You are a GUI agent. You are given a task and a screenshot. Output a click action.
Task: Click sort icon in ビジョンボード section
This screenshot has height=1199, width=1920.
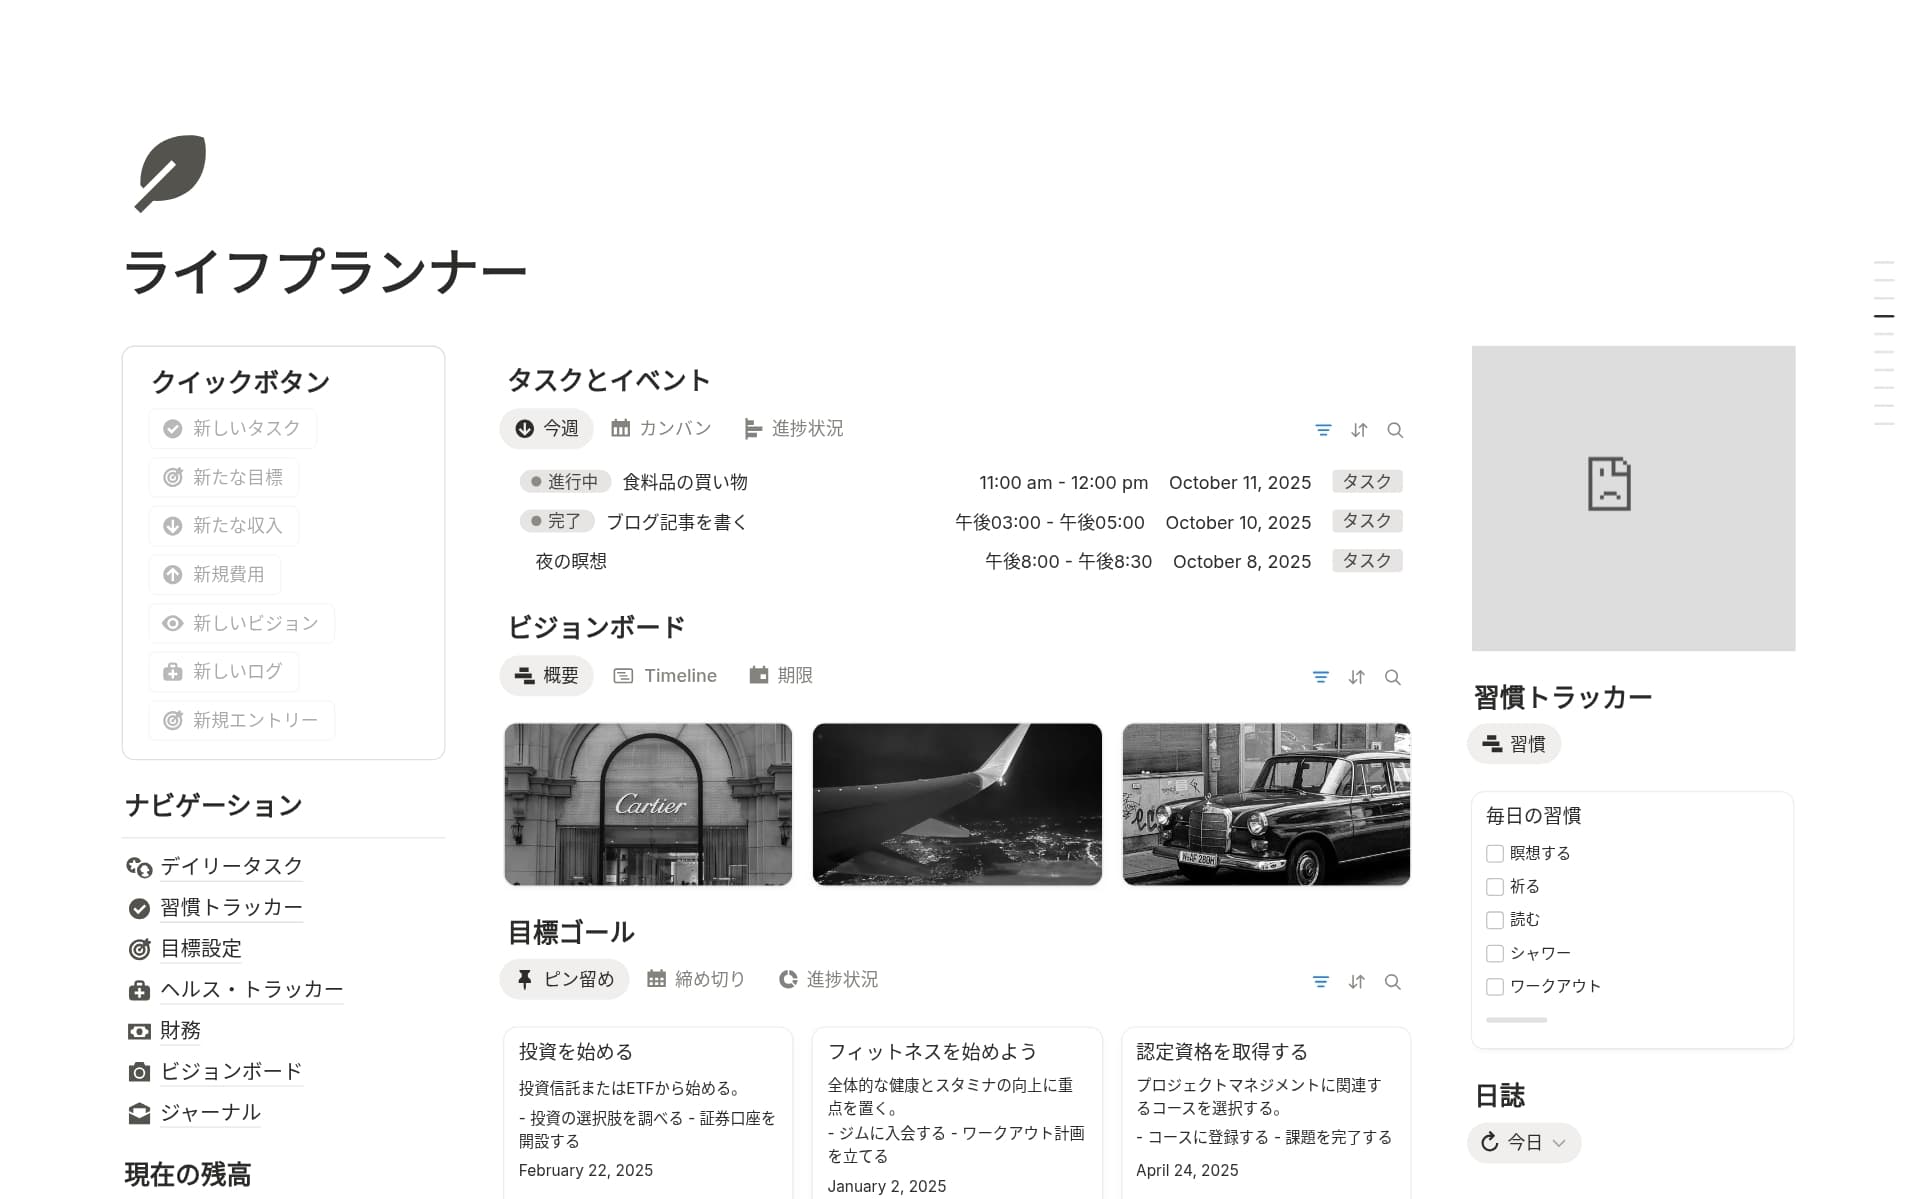click(1356, 677)
